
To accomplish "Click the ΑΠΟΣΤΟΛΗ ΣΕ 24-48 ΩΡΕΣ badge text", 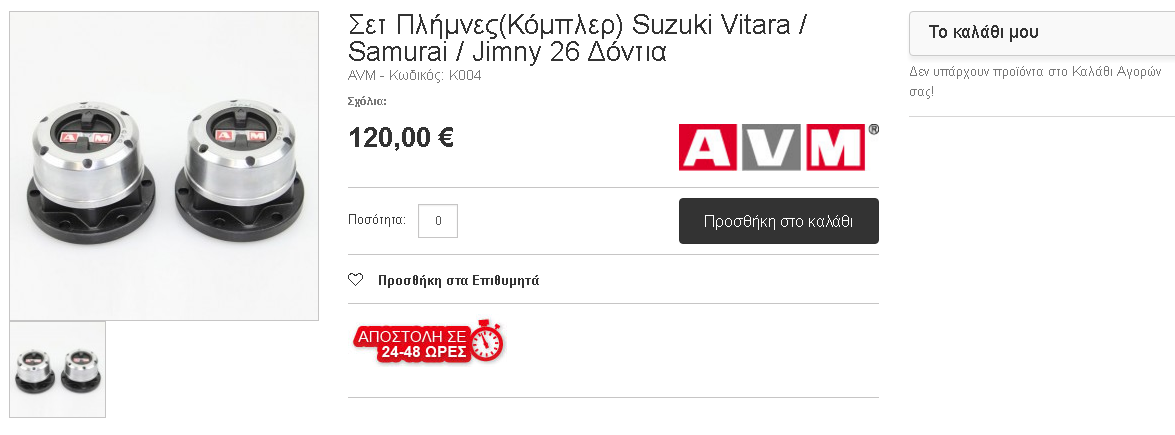I will (412, 344).
